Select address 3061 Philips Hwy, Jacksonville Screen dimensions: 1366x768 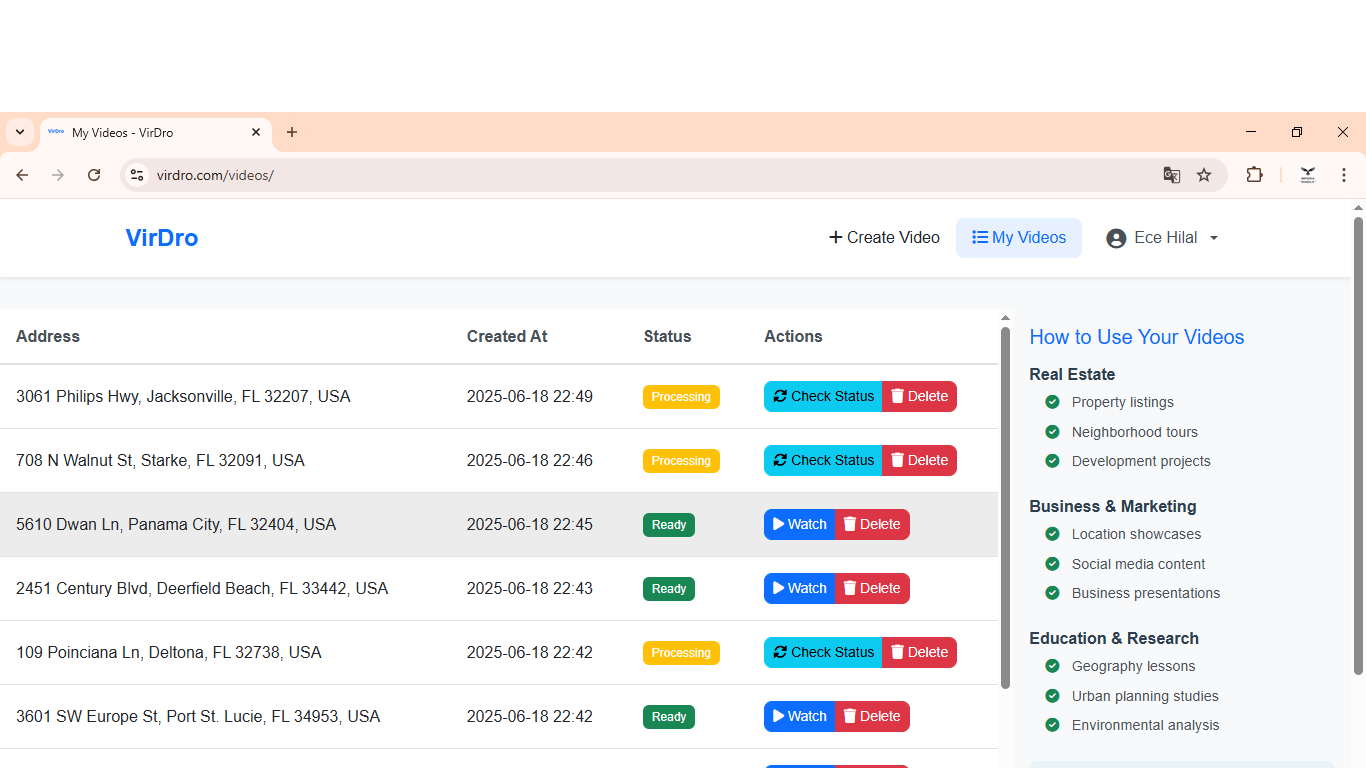pos(183,397)
